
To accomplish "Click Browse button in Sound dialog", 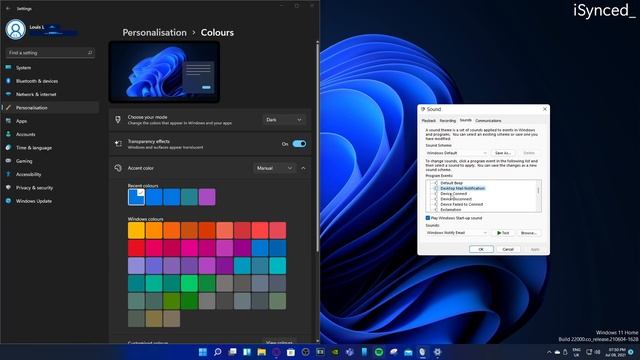I will (529, 233).
